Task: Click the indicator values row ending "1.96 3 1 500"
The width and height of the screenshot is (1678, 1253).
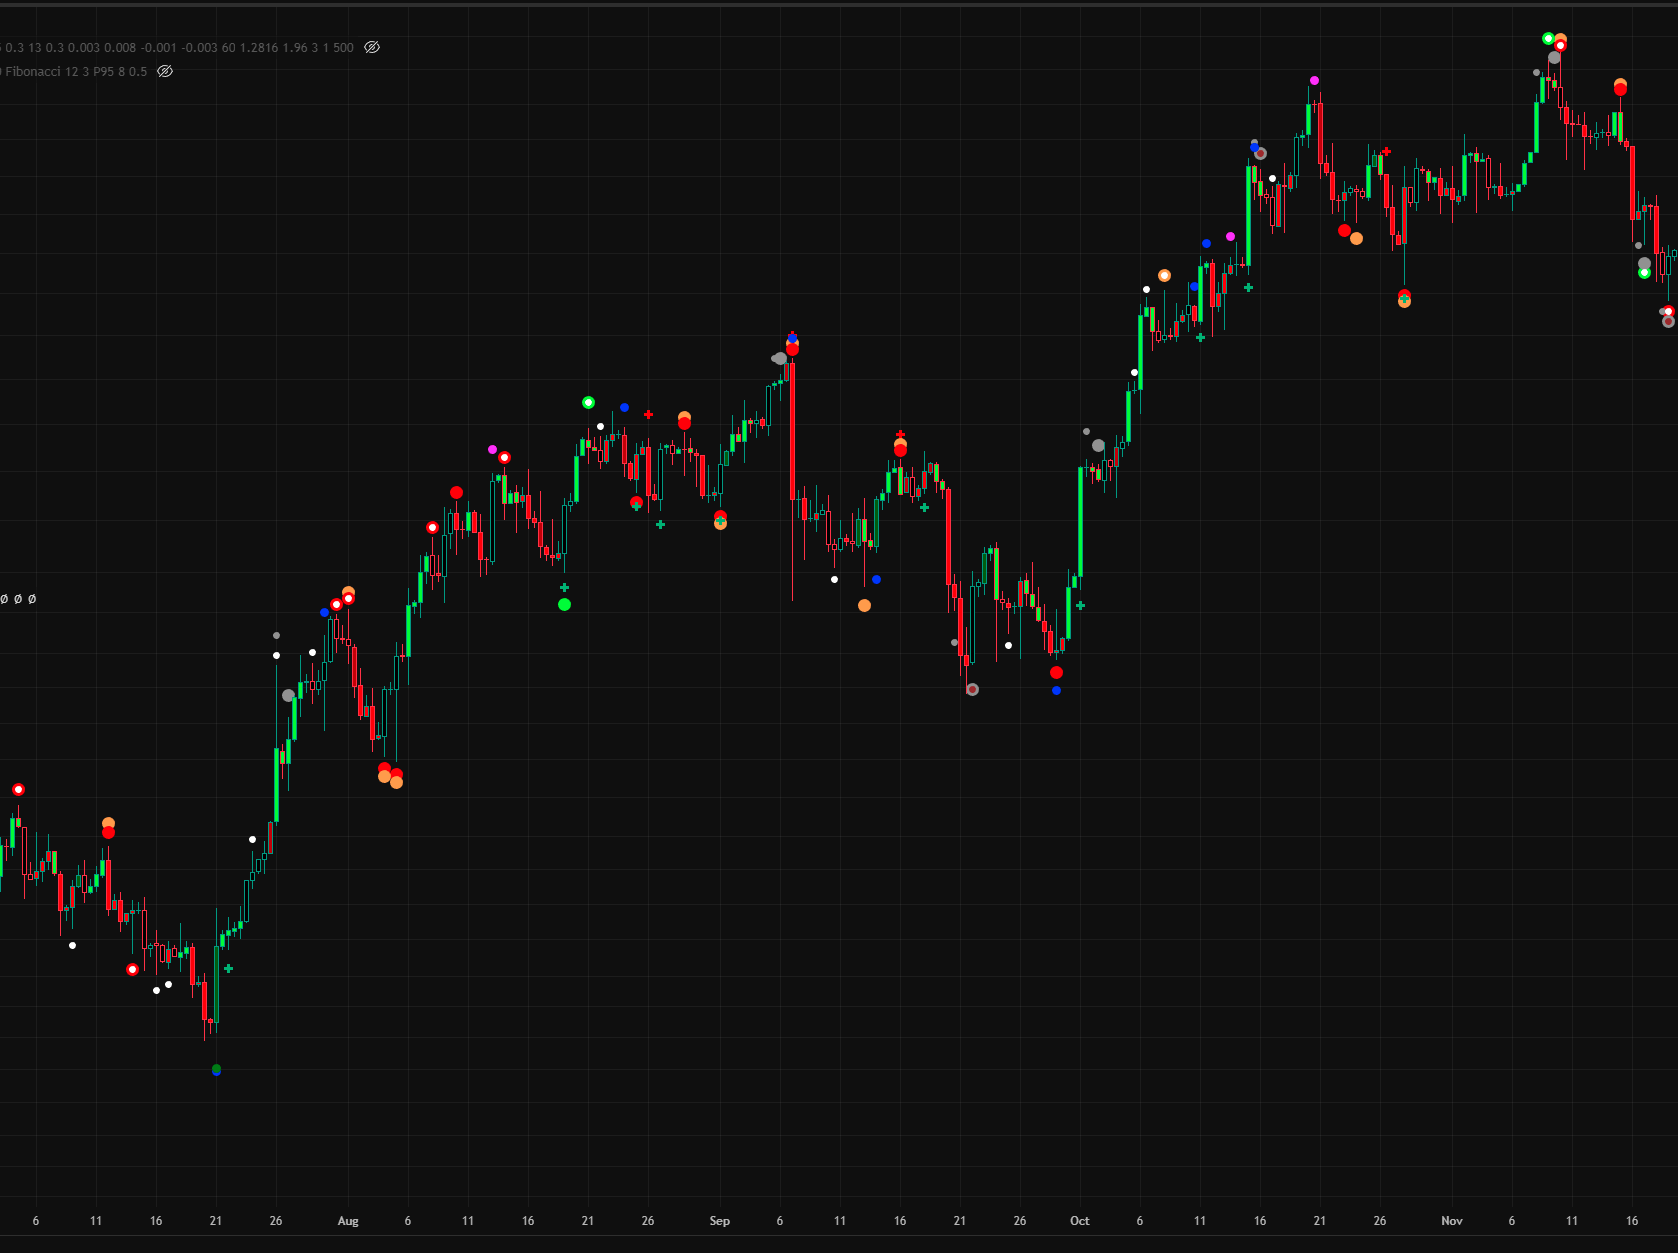Action: pos(180,48)
